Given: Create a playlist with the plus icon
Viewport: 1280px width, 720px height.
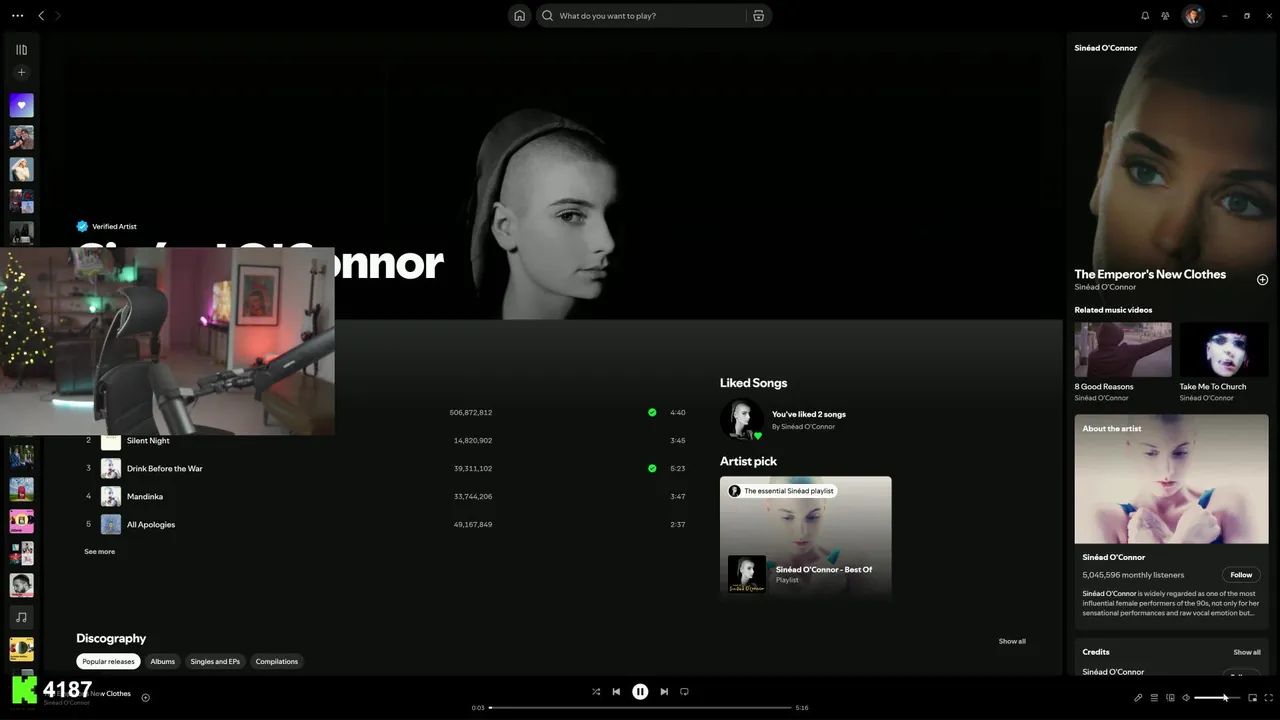Looking at the screenshot, I should [x=21, y=72].
